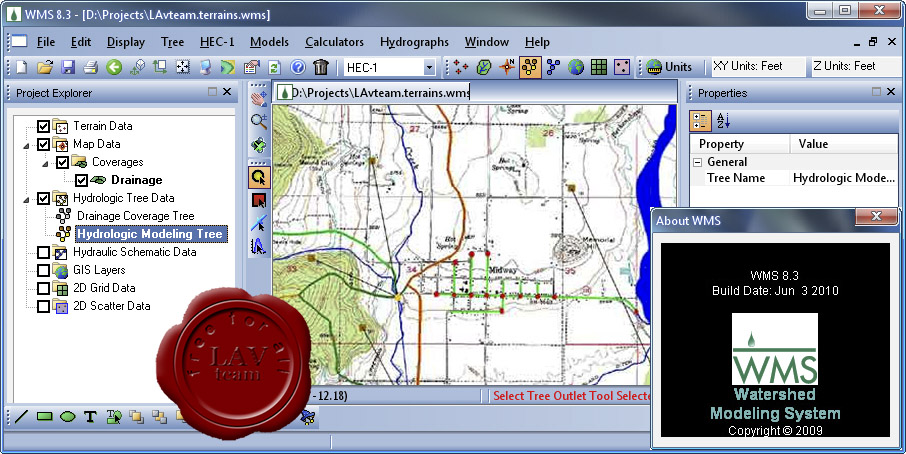Select the Drainage module green leaf icon
The height and width of the screenshot is (454, 906).
[484, 67]
